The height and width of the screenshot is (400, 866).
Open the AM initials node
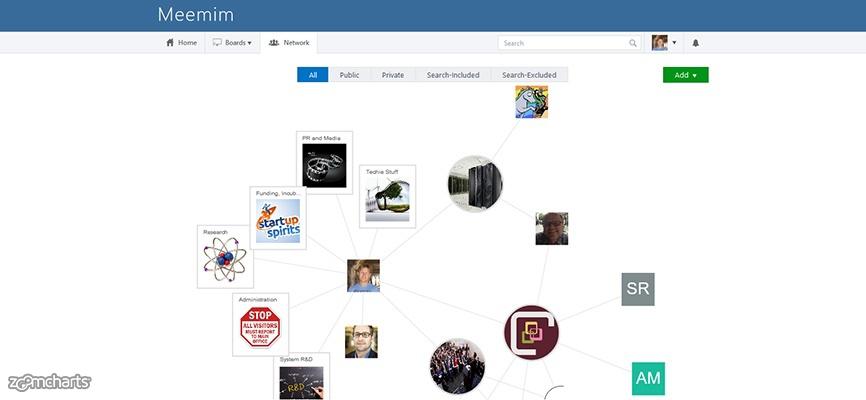pos(648,378)
